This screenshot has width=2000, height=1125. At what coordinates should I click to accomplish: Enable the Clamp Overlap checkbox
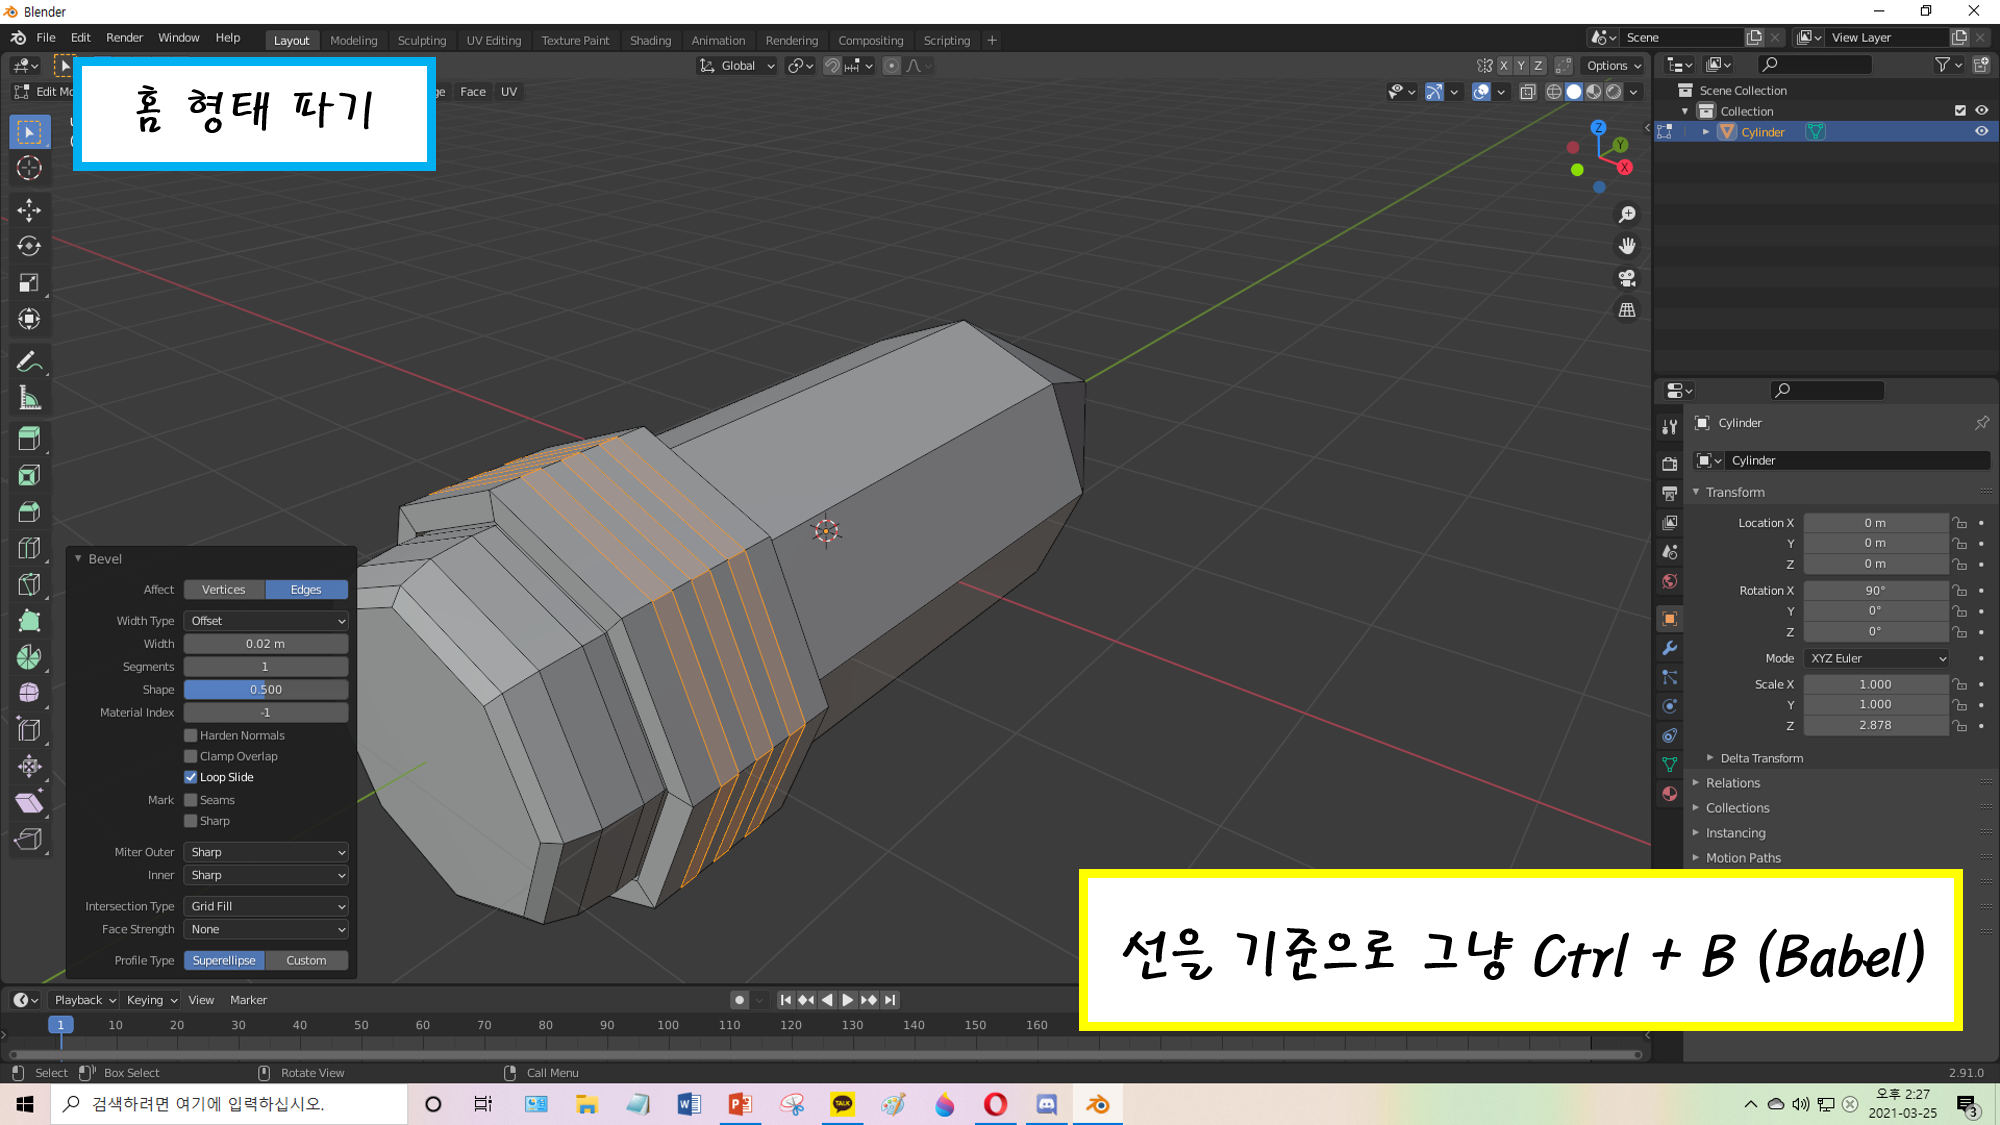191,756
